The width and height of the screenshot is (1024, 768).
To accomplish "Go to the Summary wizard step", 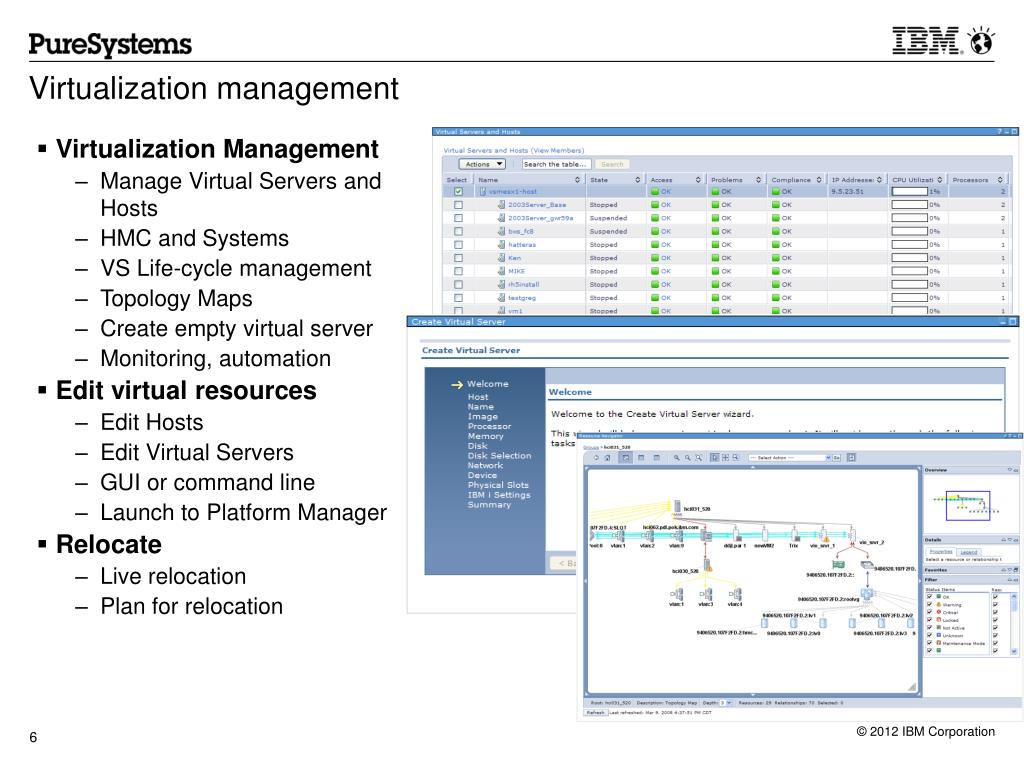I will click(489, 505).
